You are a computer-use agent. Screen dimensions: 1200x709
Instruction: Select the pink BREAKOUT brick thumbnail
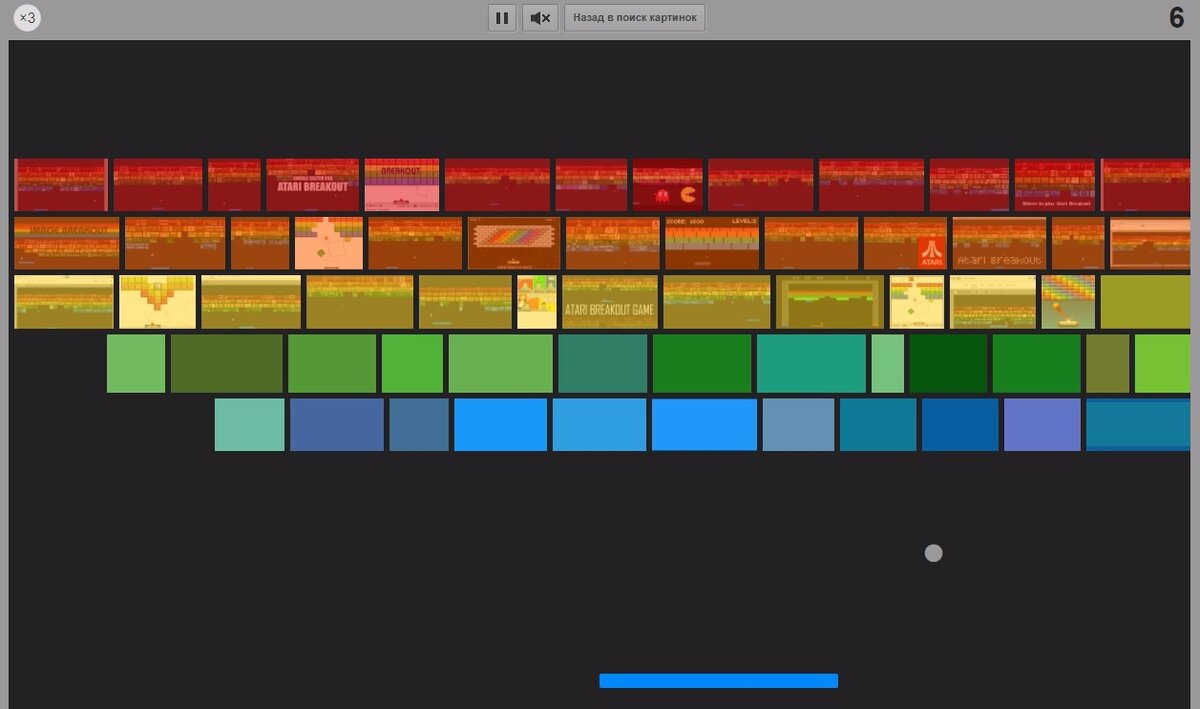(x=402, y=185)
